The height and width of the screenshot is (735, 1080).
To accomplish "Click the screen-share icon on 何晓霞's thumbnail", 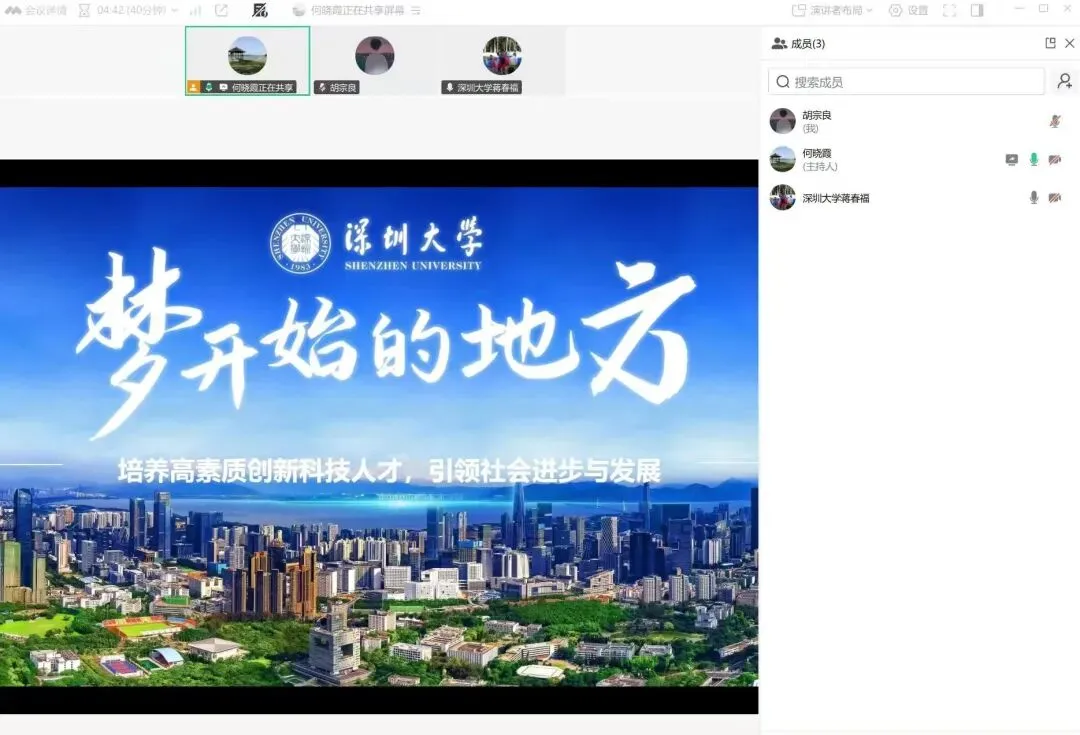I will (x=223, y=87).
